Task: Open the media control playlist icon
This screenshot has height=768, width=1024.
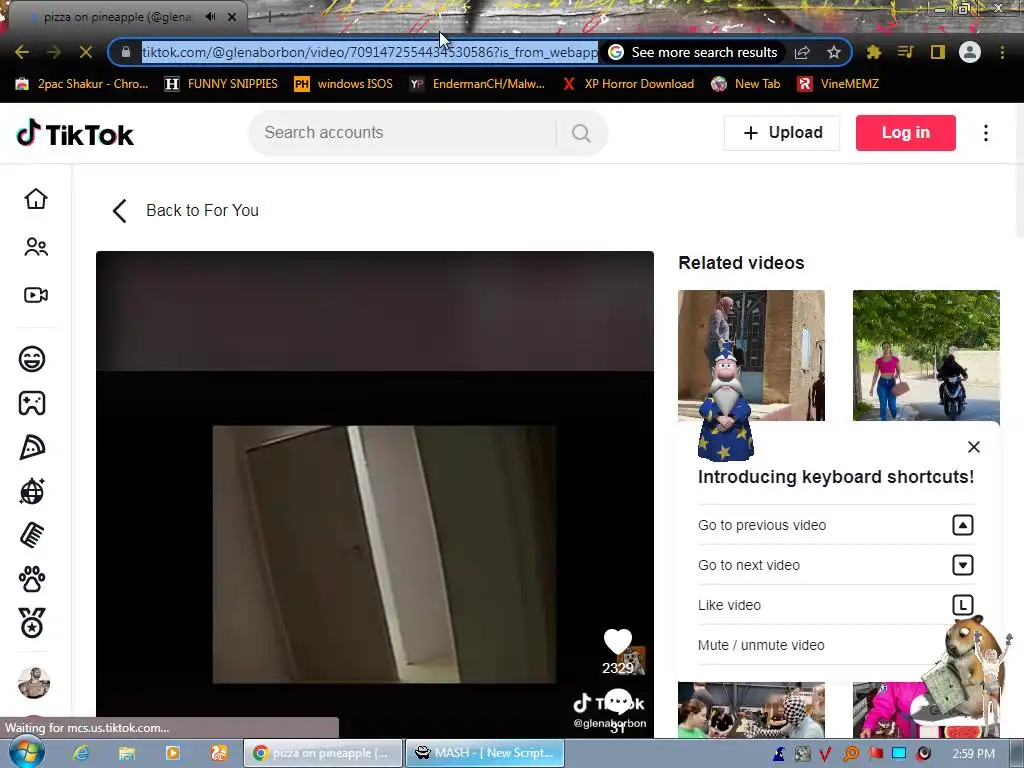Action: pos(906,52)
